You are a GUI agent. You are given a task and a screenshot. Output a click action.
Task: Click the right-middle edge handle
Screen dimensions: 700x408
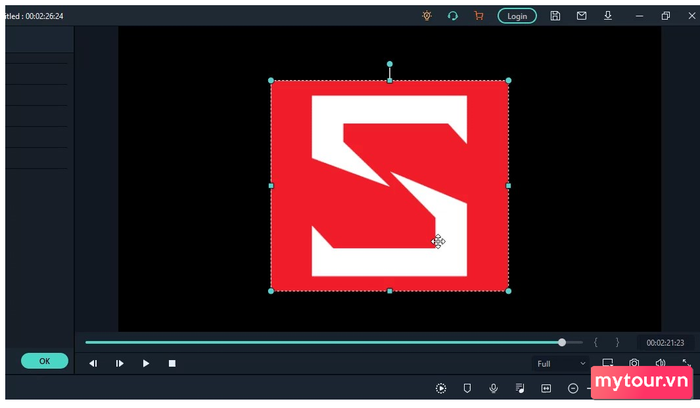click(x=508, y=186)
